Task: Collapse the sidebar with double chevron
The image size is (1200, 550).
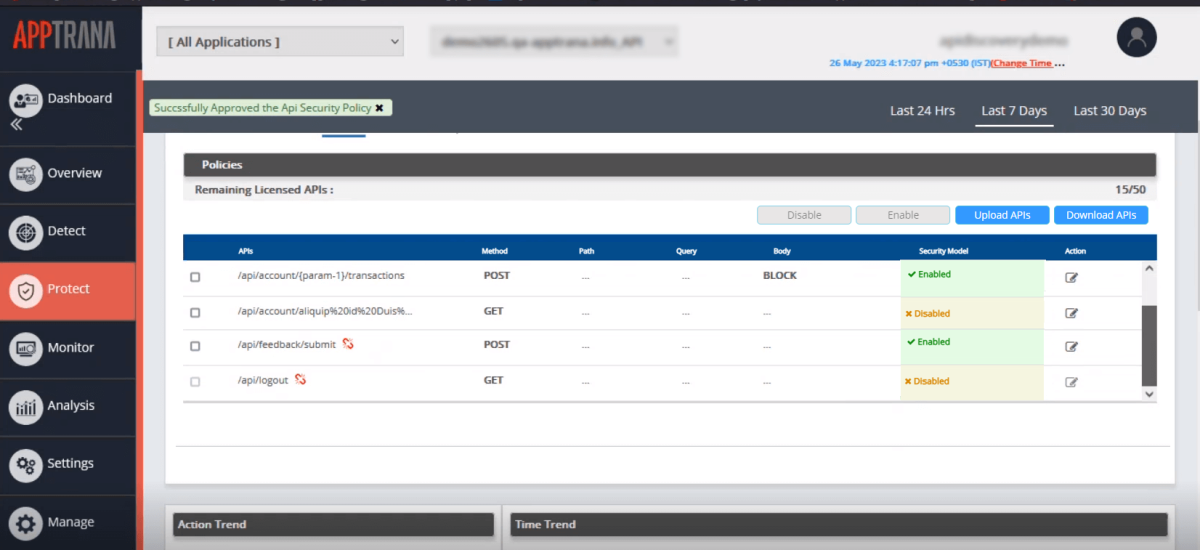Action: point(16,125)
